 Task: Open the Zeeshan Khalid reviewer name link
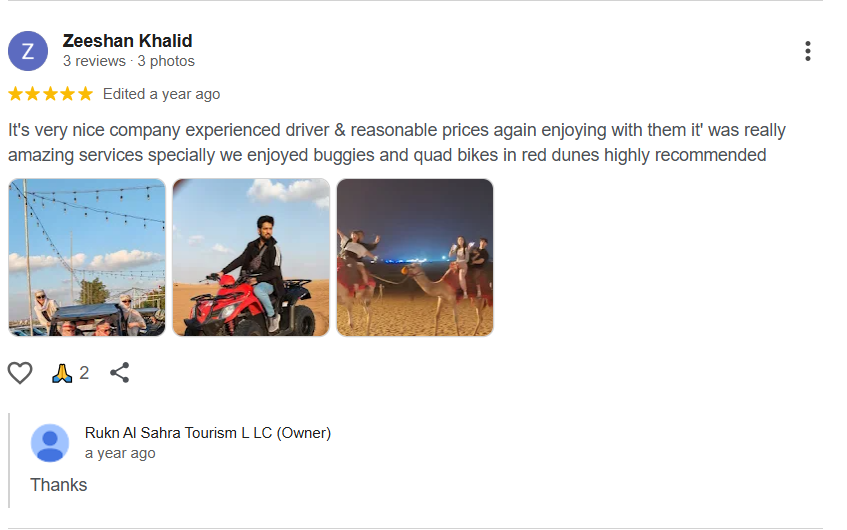click(x=127, y=41)
